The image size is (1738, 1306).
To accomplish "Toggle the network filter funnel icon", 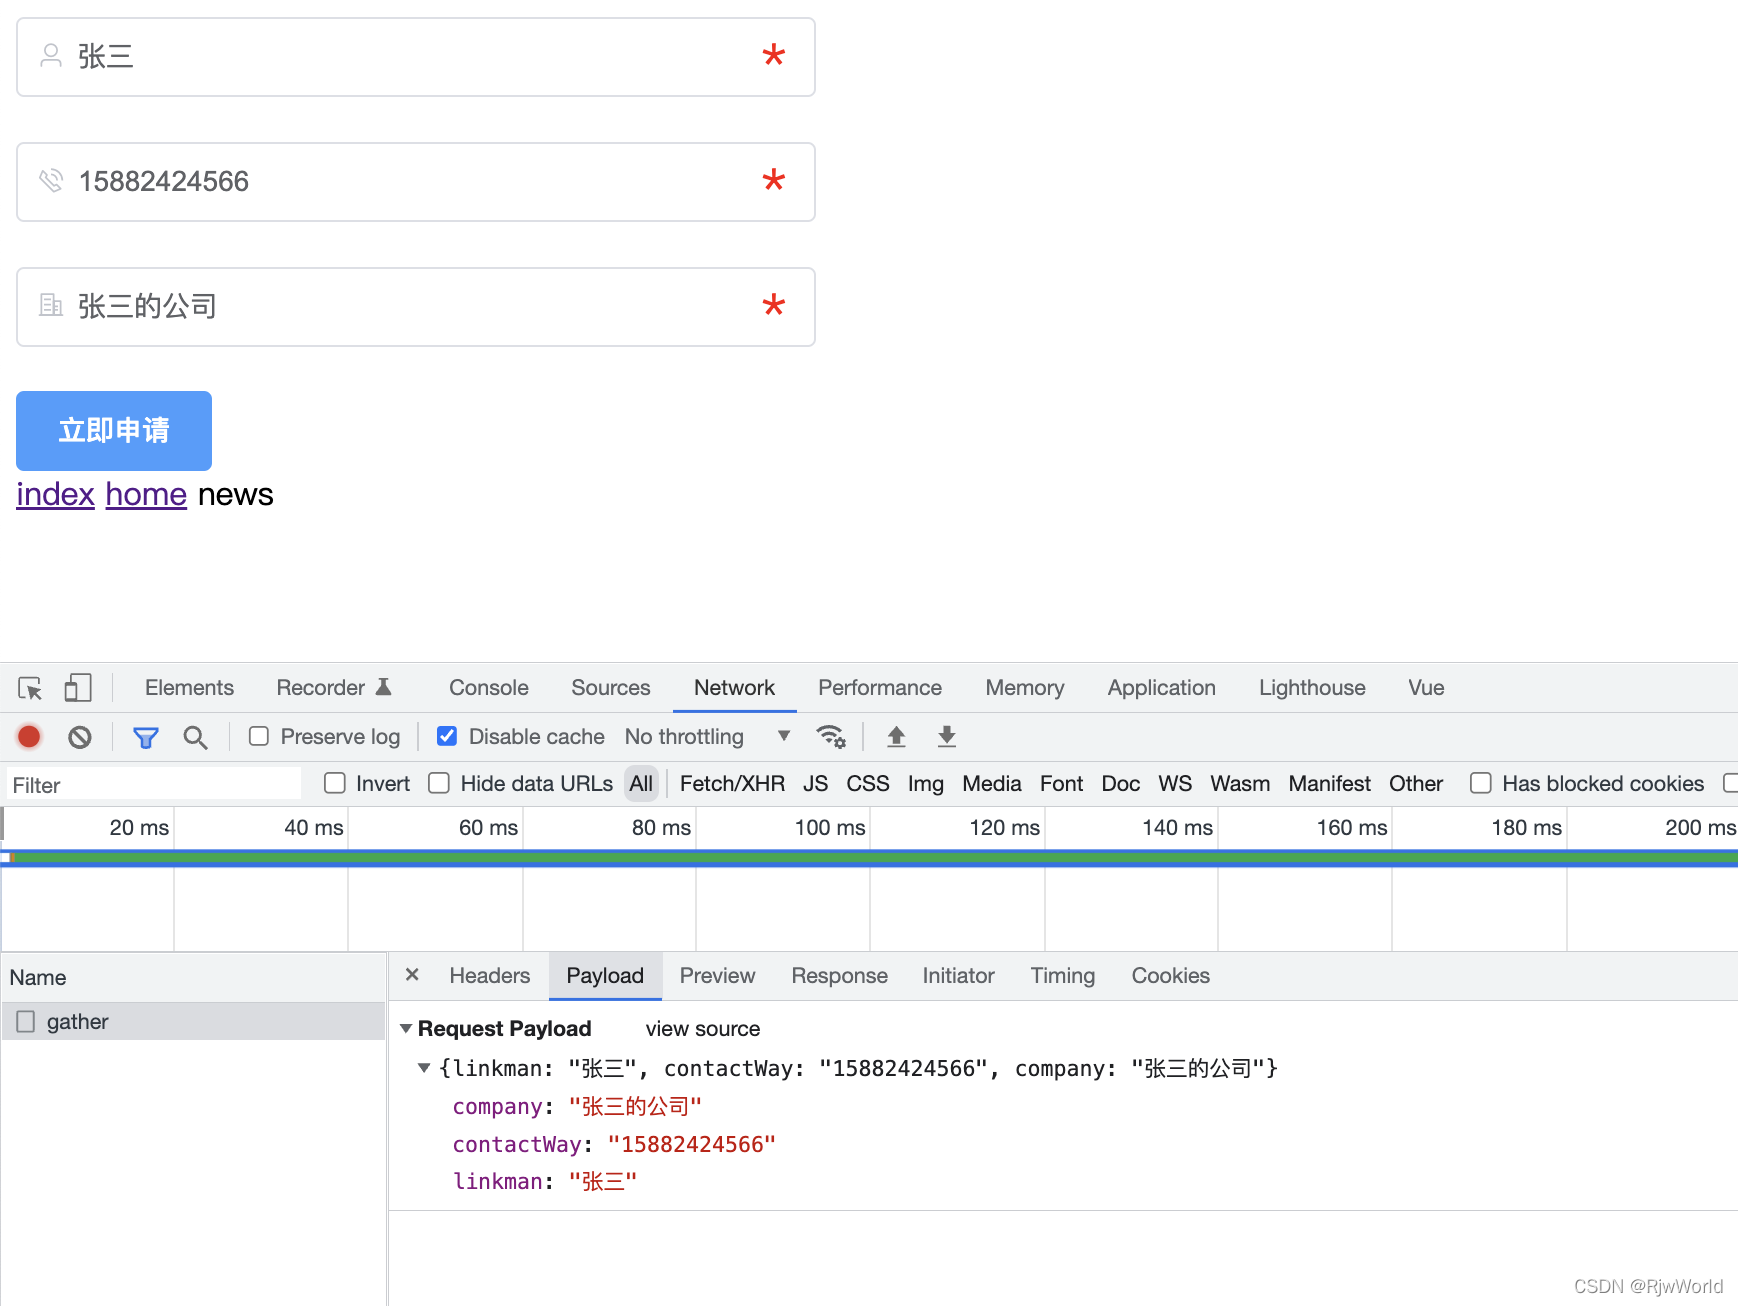I will point(146,737).
